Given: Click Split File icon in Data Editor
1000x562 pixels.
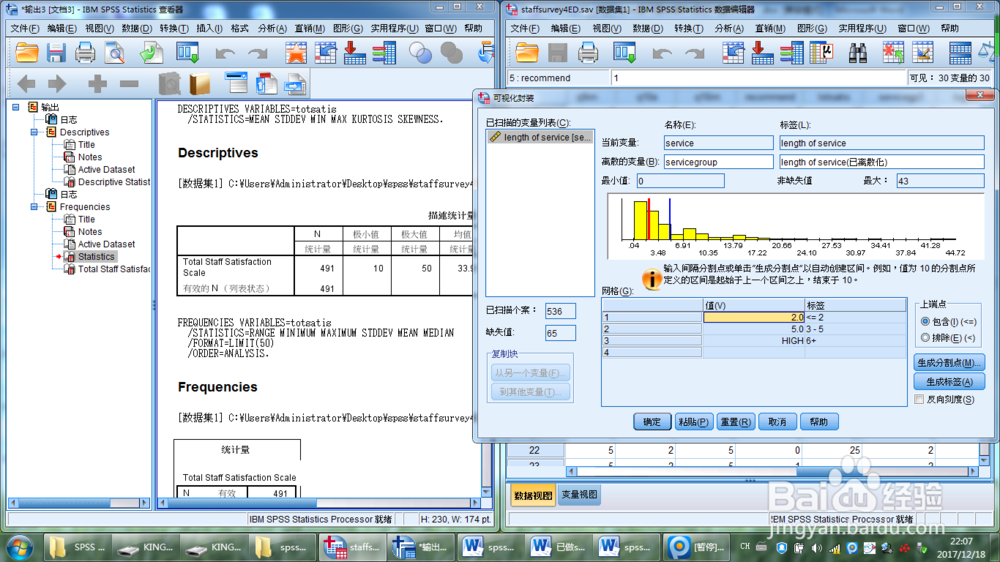Looking at the screenshot, I should pos(960,53).
